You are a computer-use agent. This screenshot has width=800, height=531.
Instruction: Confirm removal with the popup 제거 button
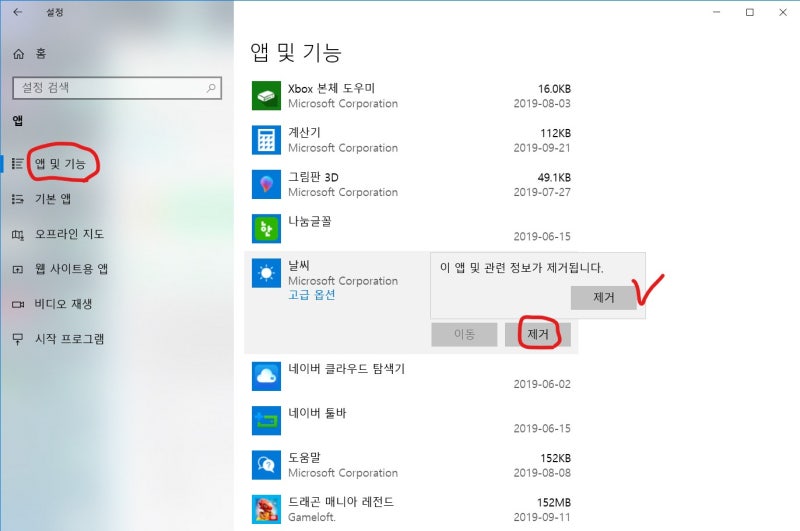[x=604, y=297]
